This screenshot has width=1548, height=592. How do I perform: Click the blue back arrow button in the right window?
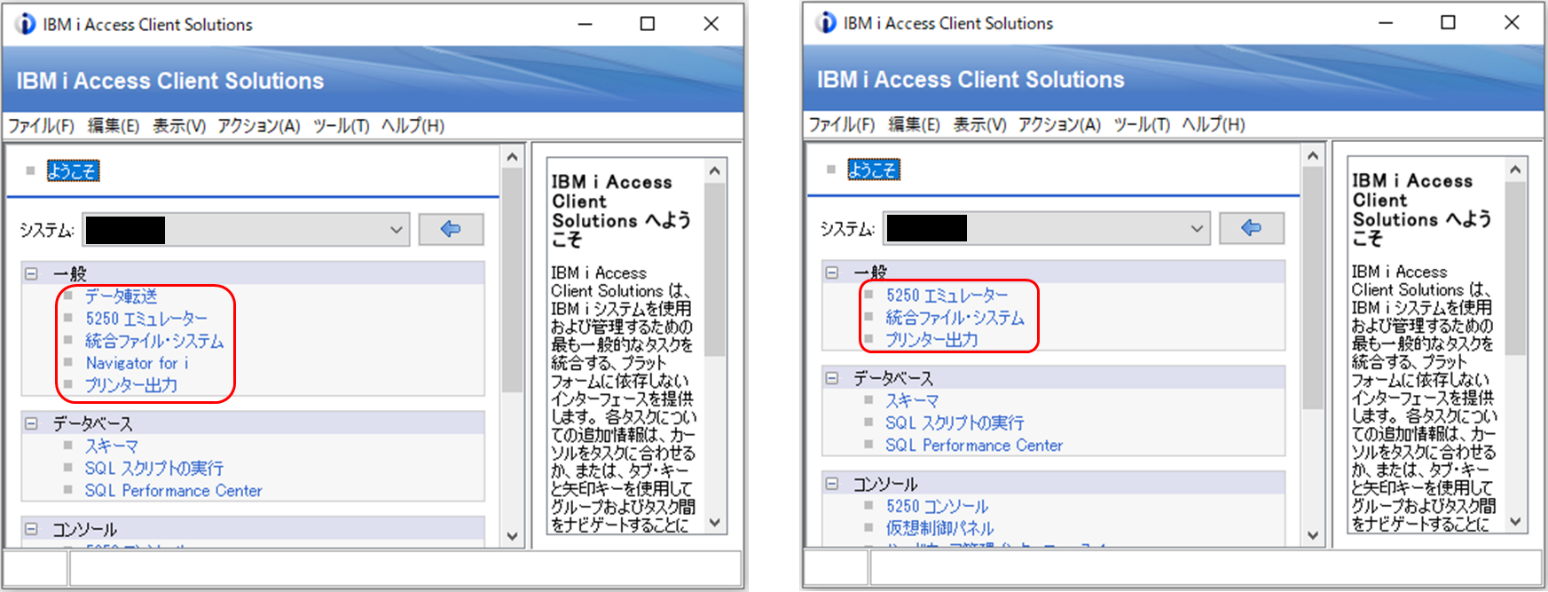pyautogui.click(x=1251, y=229)
